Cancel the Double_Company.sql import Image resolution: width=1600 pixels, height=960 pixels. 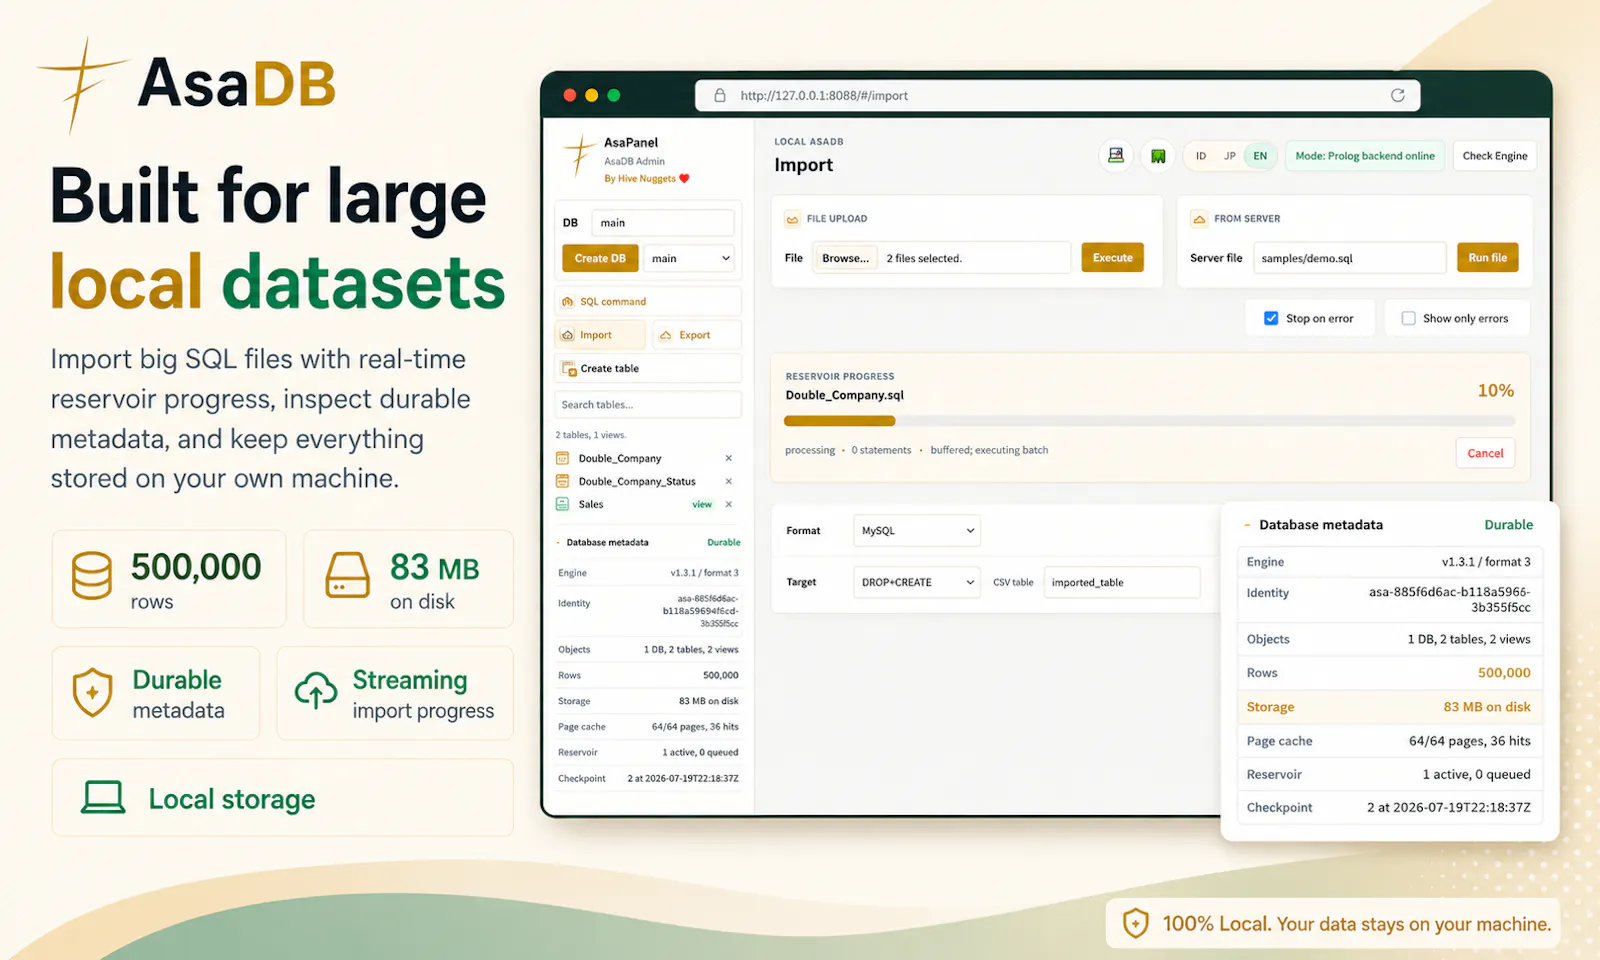(1485, 453)
